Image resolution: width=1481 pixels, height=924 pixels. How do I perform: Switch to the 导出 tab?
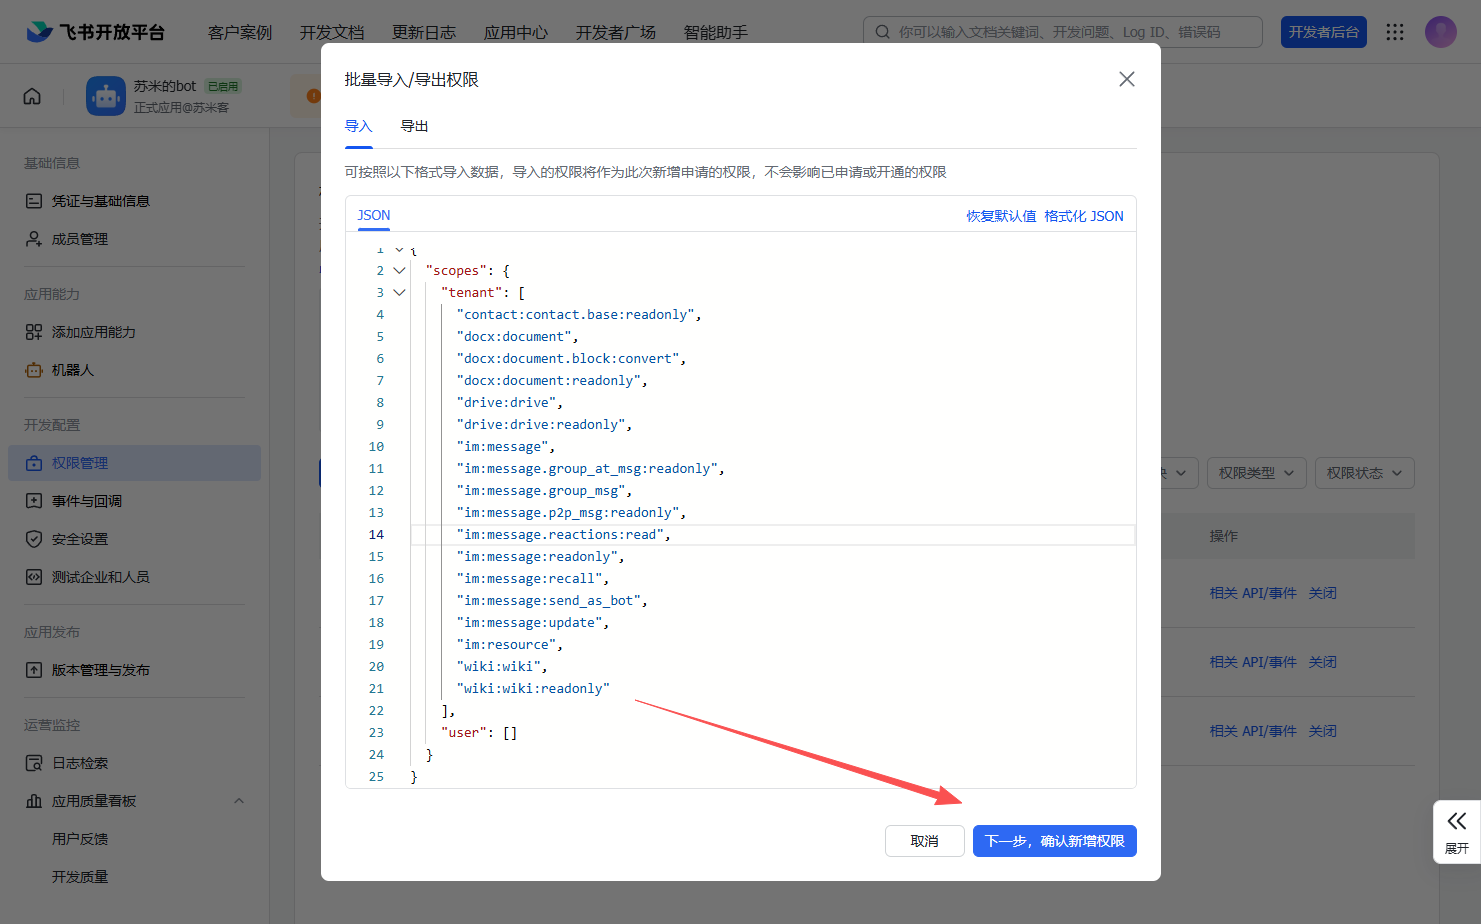click(x=414, y=126)
